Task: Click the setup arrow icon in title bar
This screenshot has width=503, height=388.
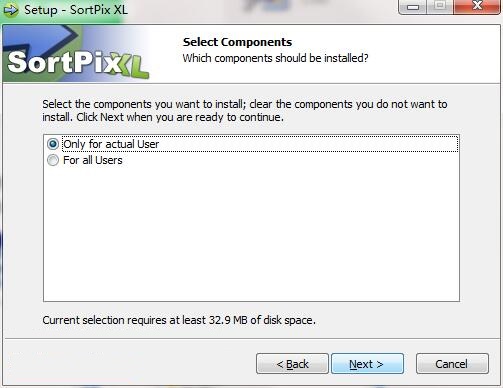Action: tap(11, 10)
